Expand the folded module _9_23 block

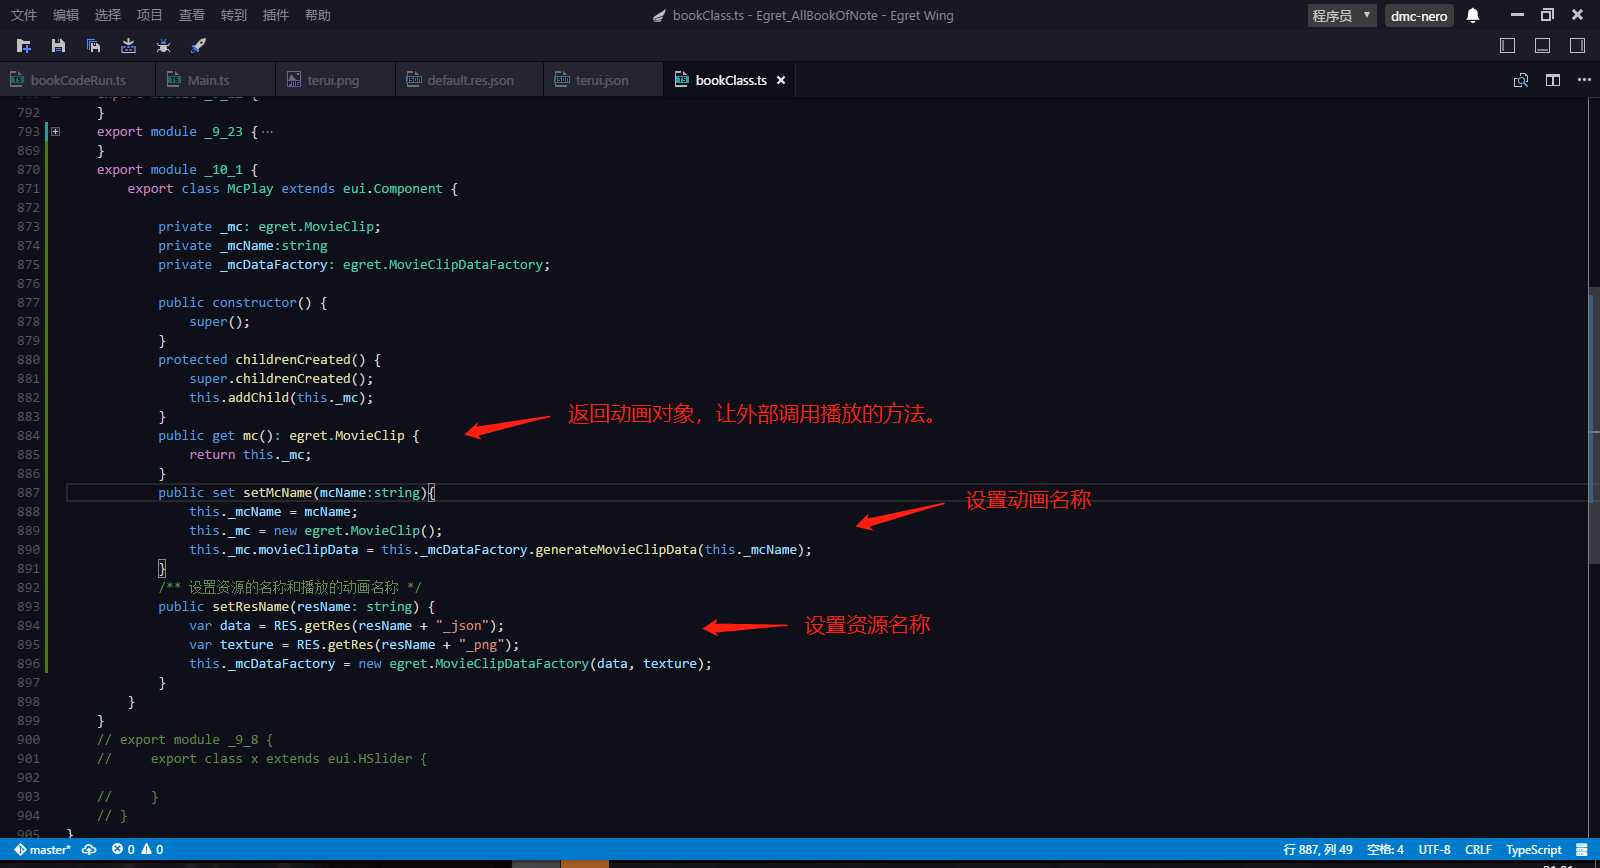point(56,132)
